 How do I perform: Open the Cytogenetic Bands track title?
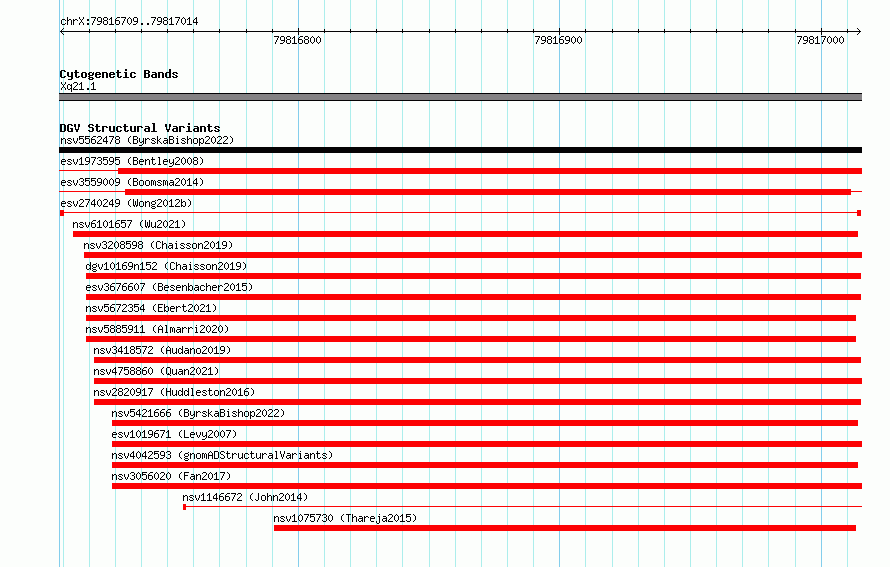[x=119, y=74]
